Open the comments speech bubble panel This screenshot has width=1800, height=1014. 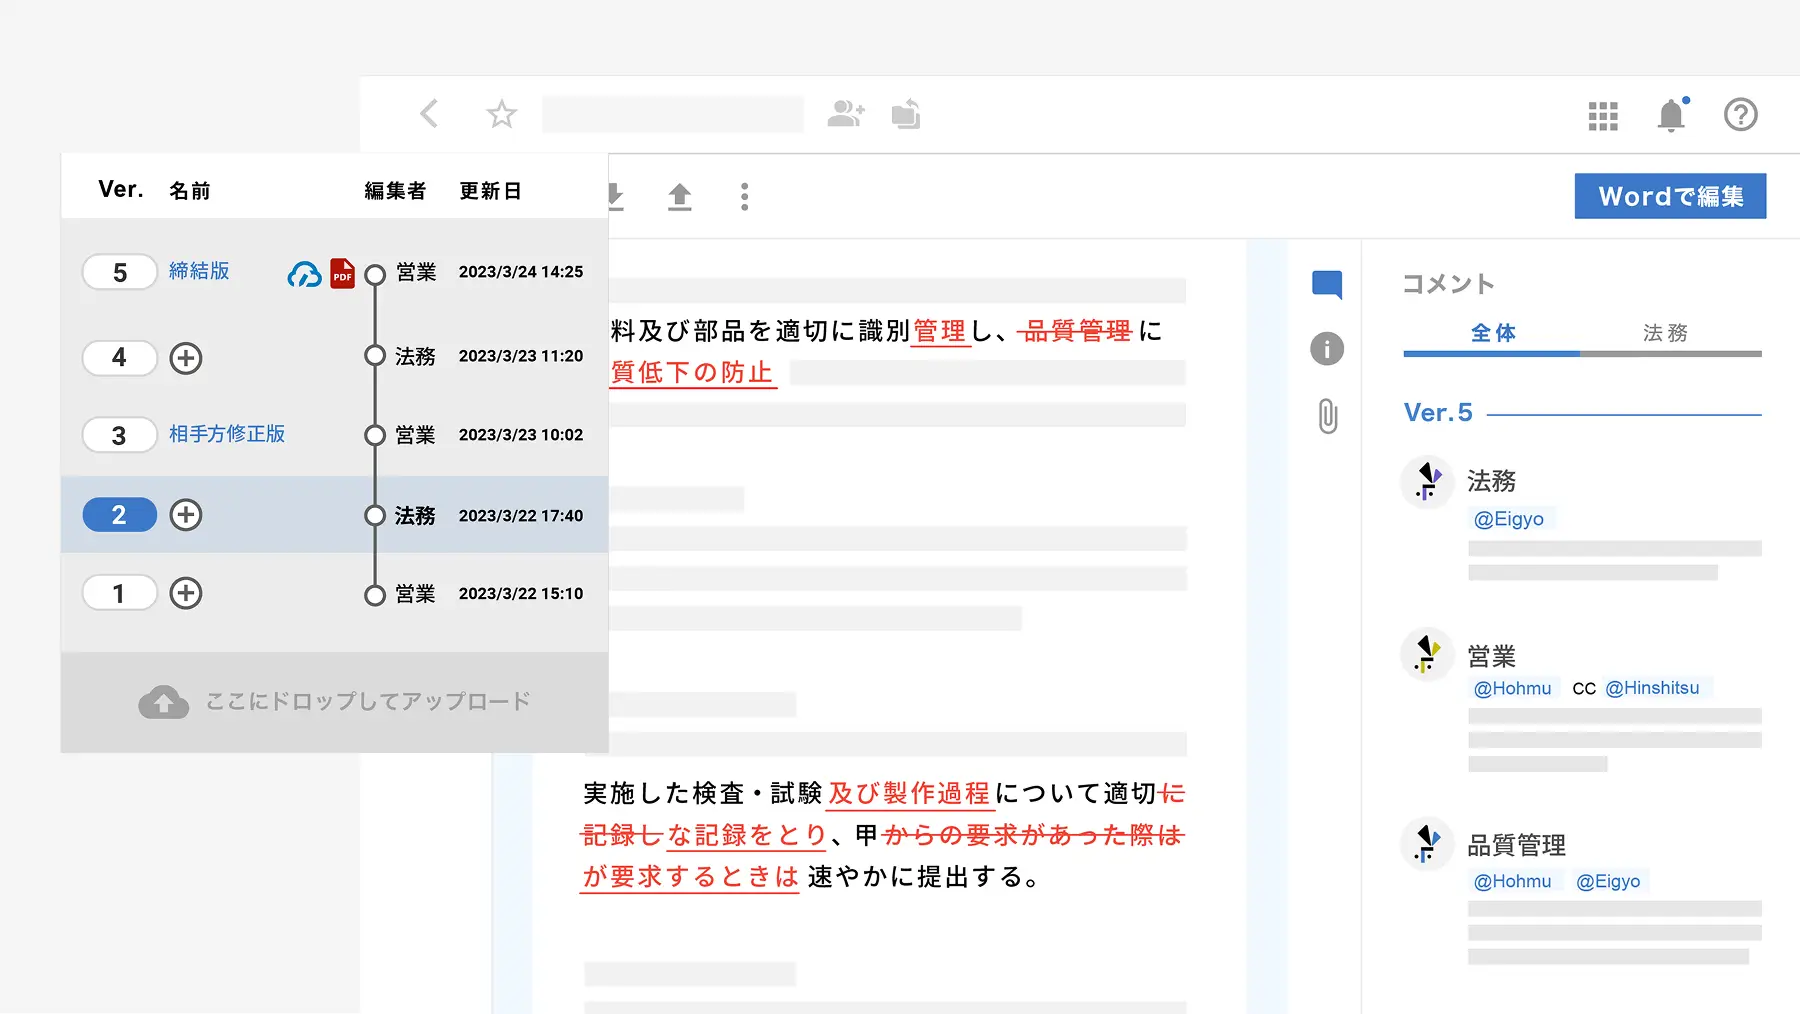[1327, 285]
